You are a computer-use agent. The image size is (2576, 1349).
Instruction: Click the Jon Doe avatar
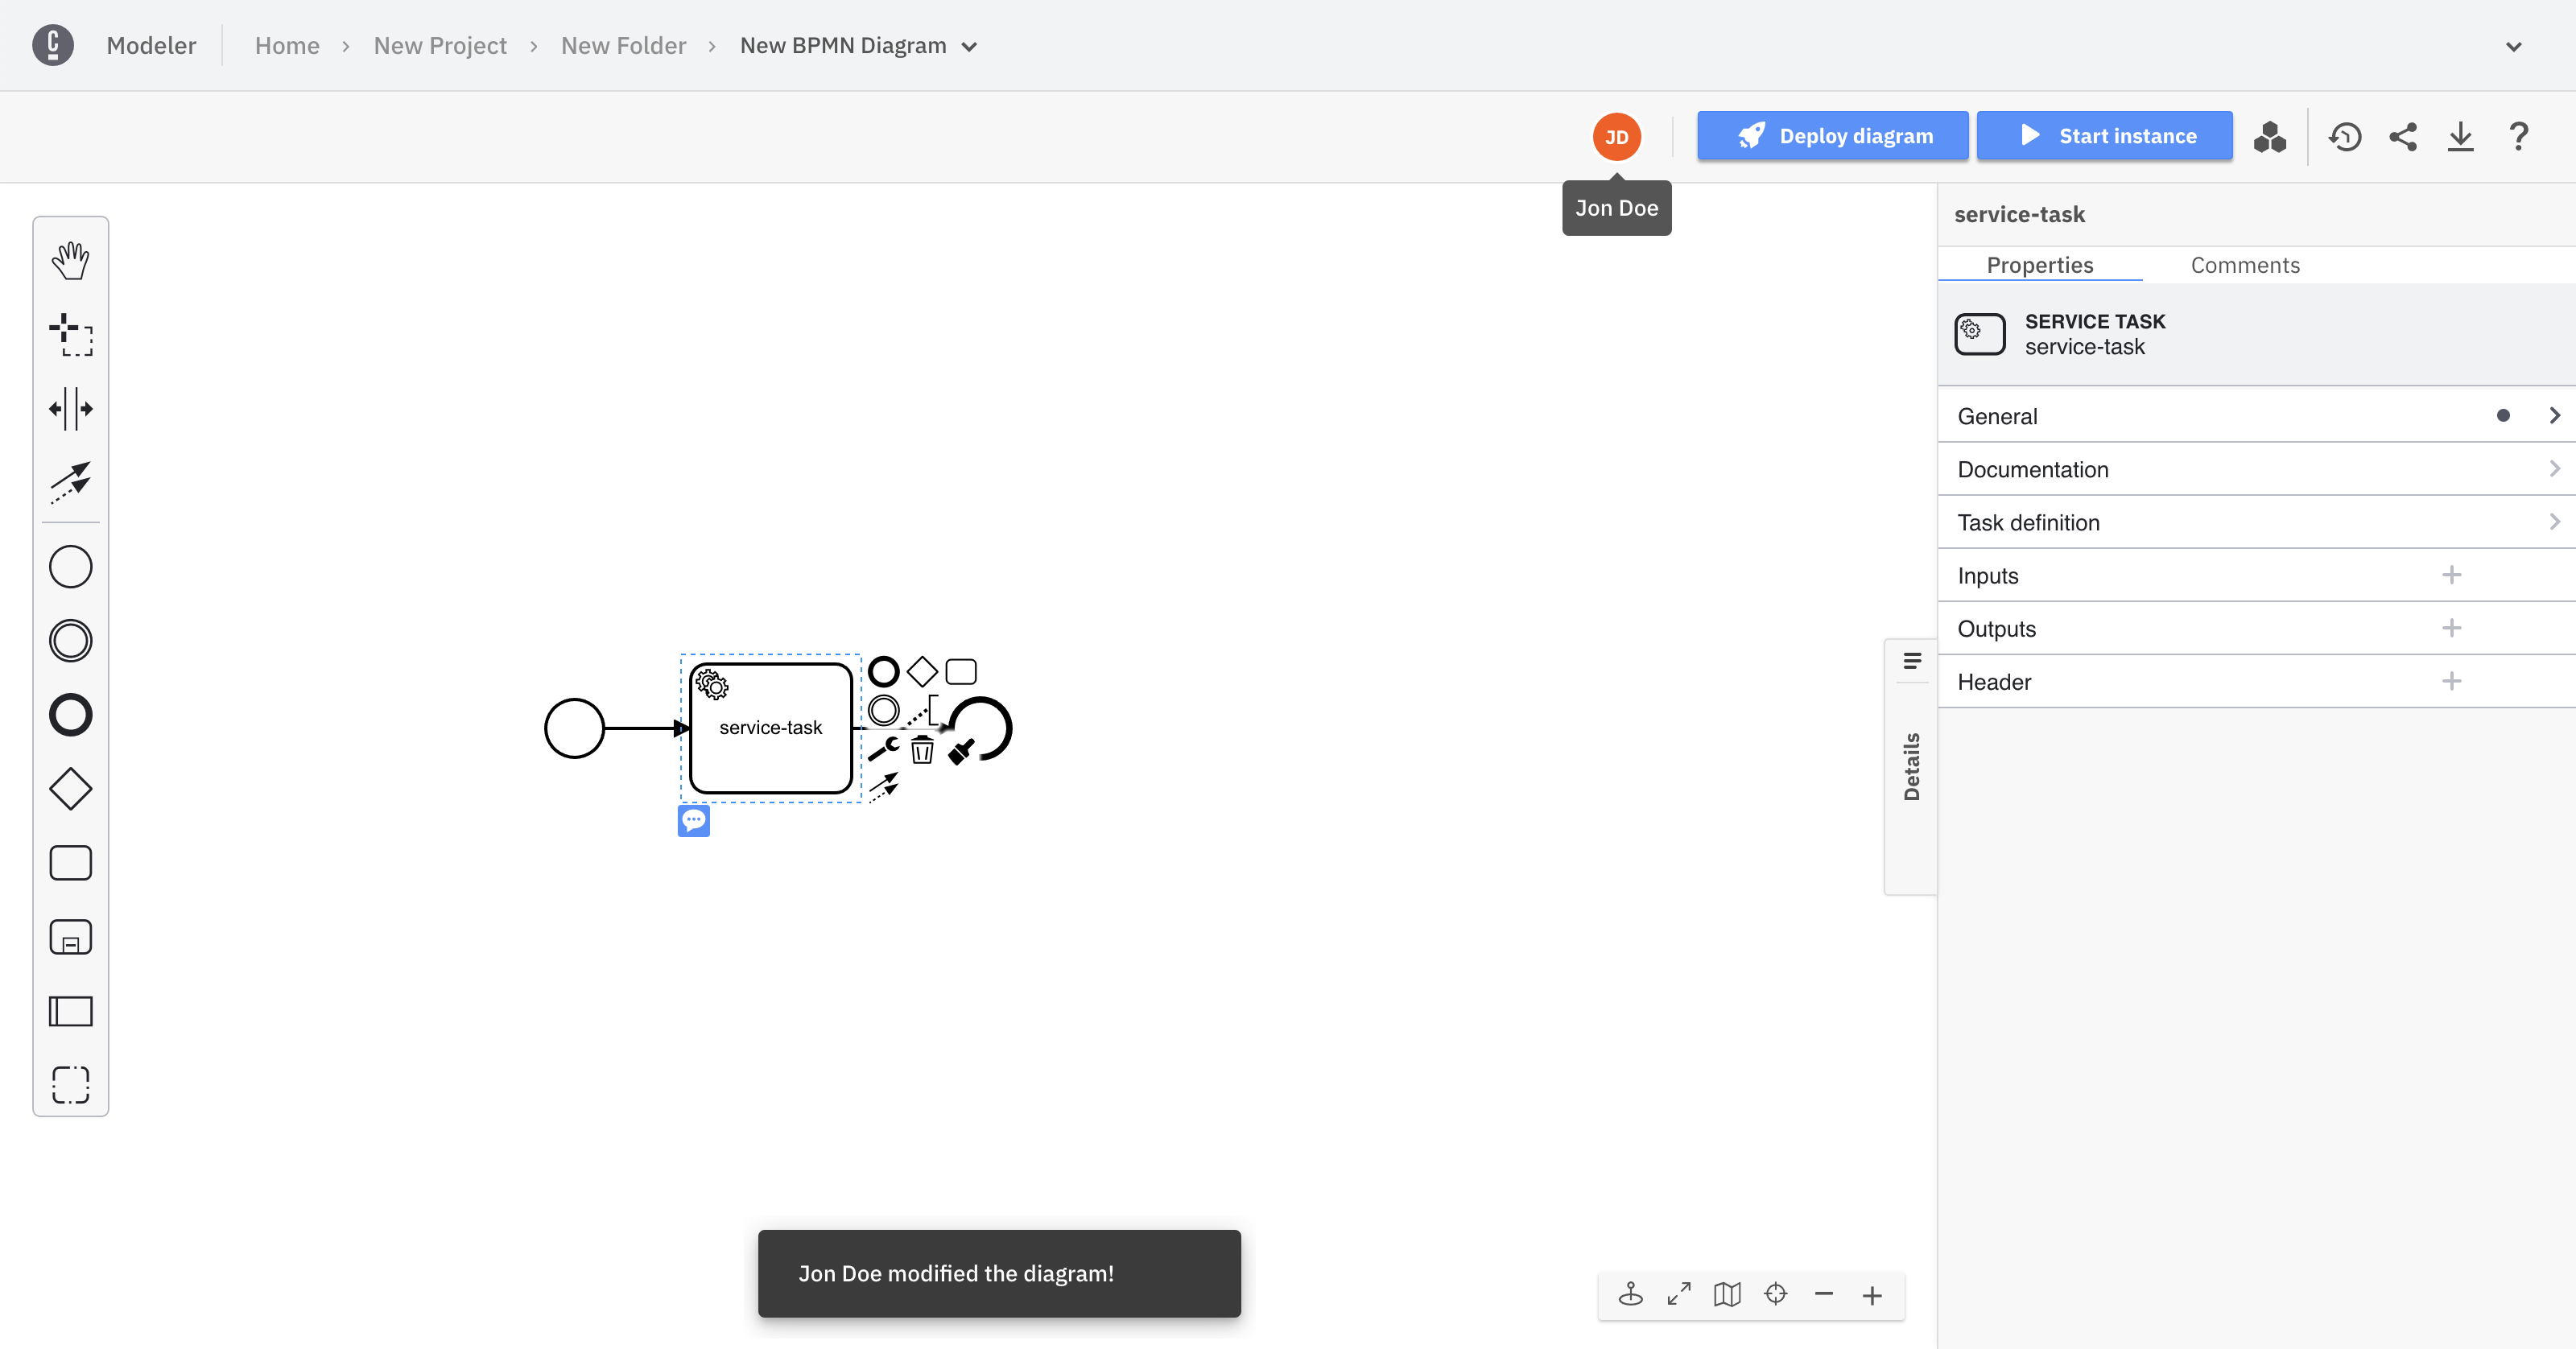[x=1617, y=136]
